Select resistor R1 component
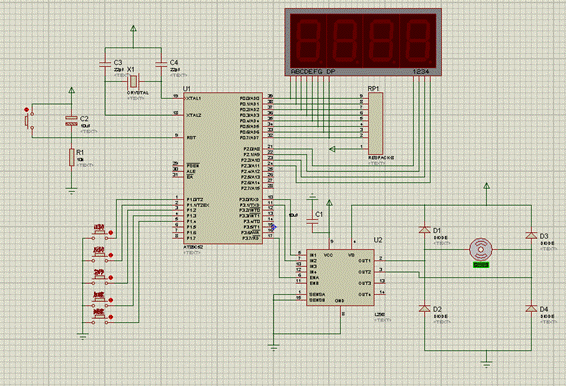 [x=71, y=157]
